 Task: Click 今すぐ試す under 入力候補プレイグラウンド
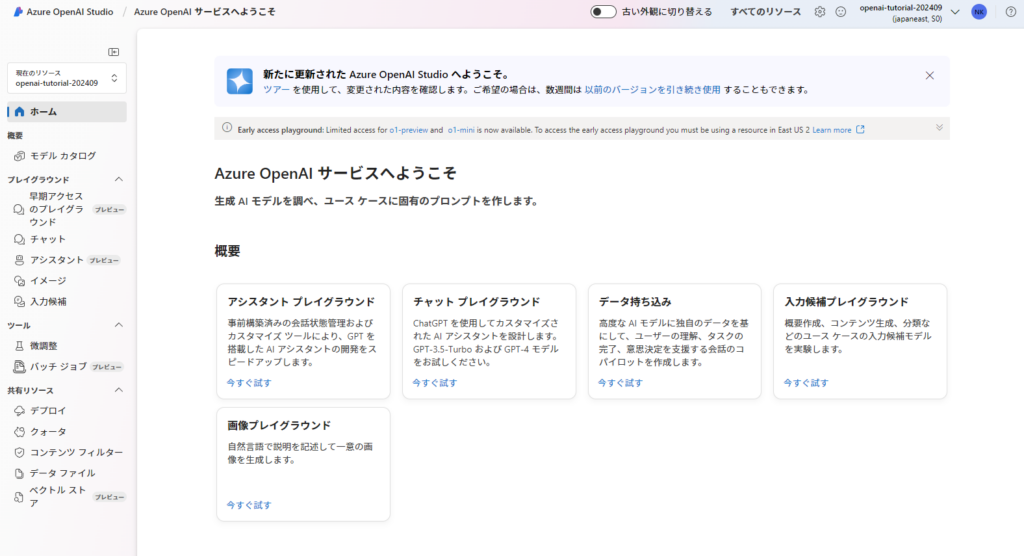[x=806, y=383]
